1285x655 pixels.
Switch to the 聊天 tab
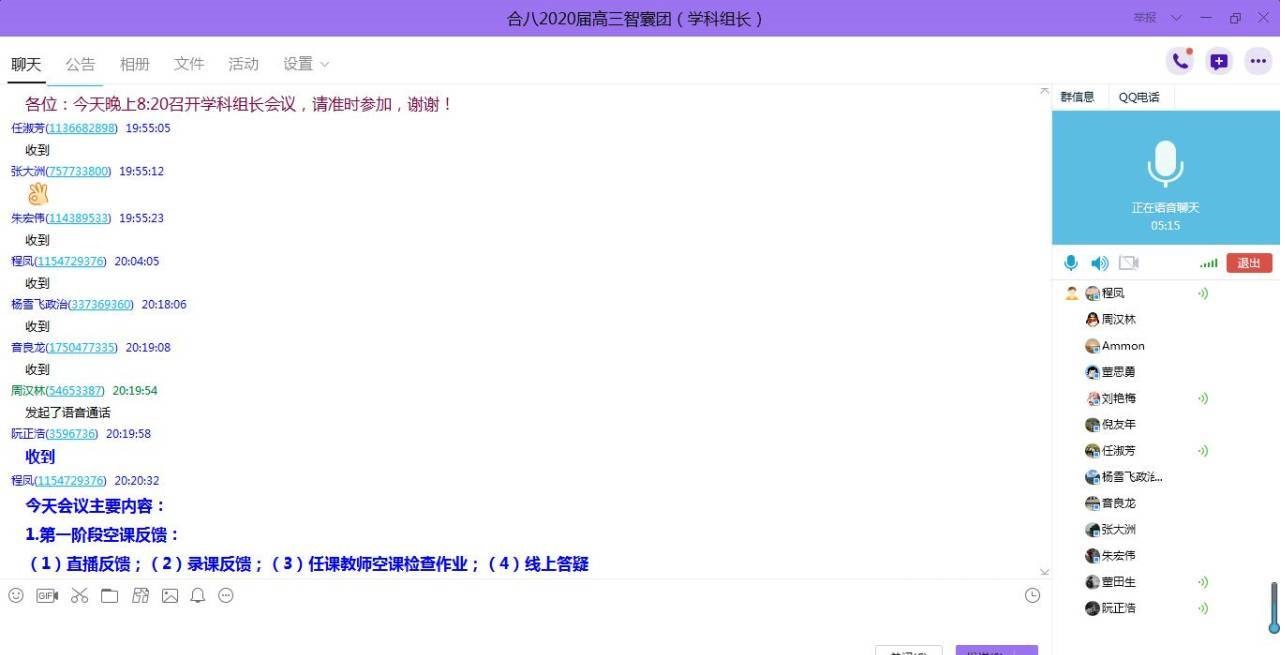click(x=26, y=64)
